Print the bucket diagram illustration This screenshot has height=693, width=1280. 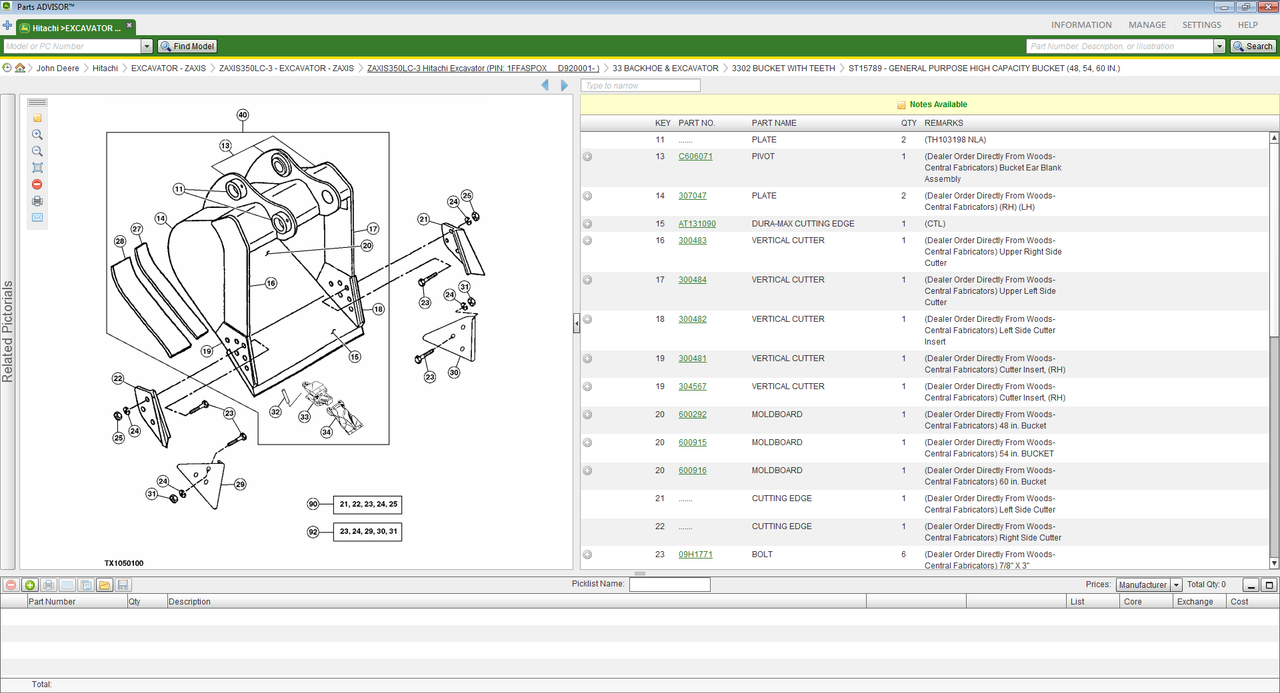click(x=37, y=201)
